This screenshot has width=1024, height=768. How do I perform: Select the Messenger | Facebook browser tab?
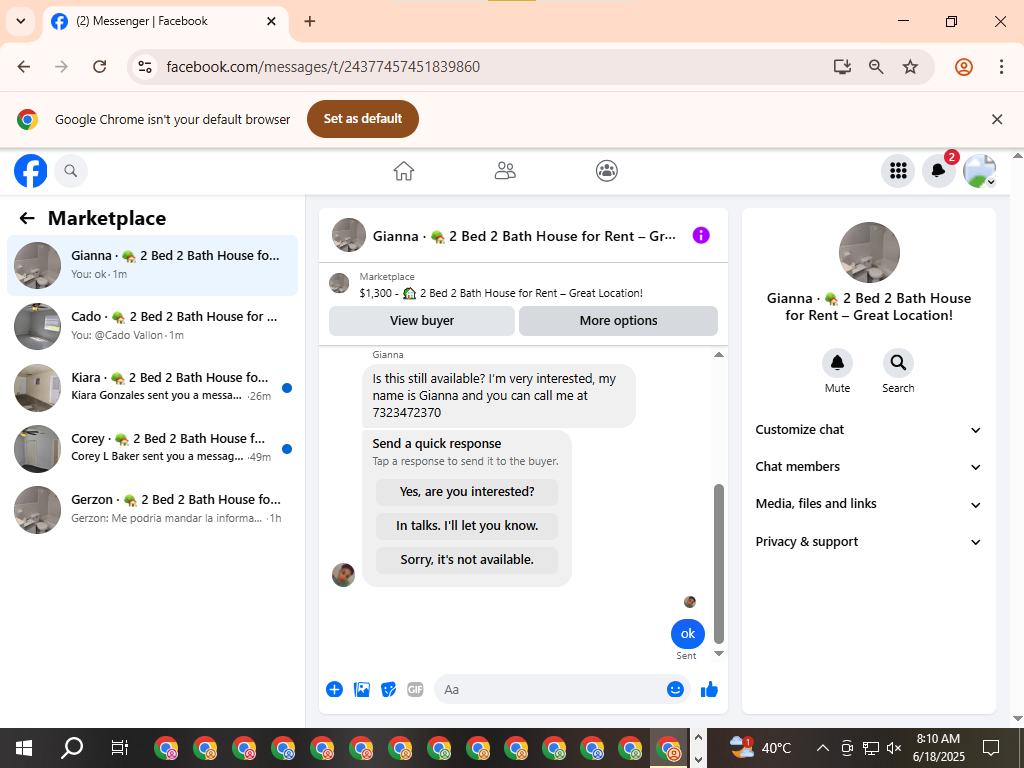[166, 22]
